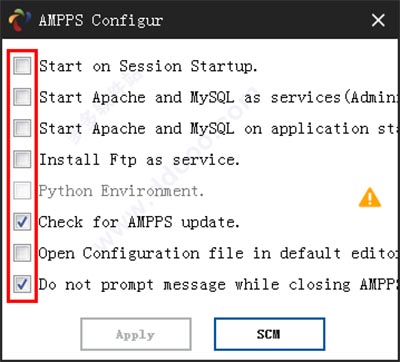This screenshot has width=400, height=362.
Task: Click the Apply button
Action: click(136, 334)
